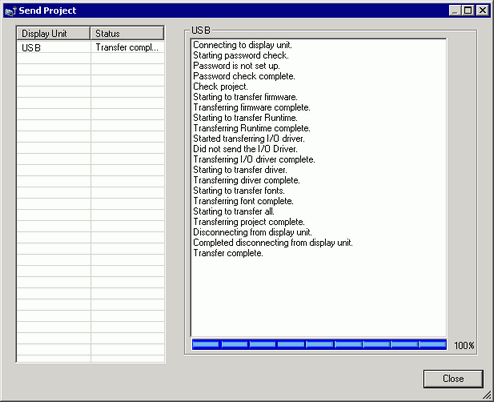
Task: Click the 'Transfer compl...' status cell
Action: 127,48
